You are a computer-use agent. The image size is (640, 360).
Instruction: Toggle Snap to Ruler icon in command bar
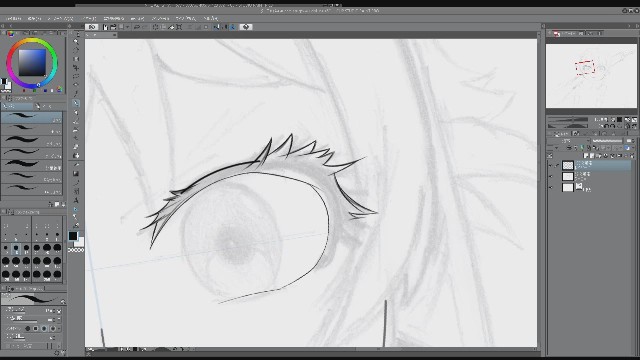216,27
